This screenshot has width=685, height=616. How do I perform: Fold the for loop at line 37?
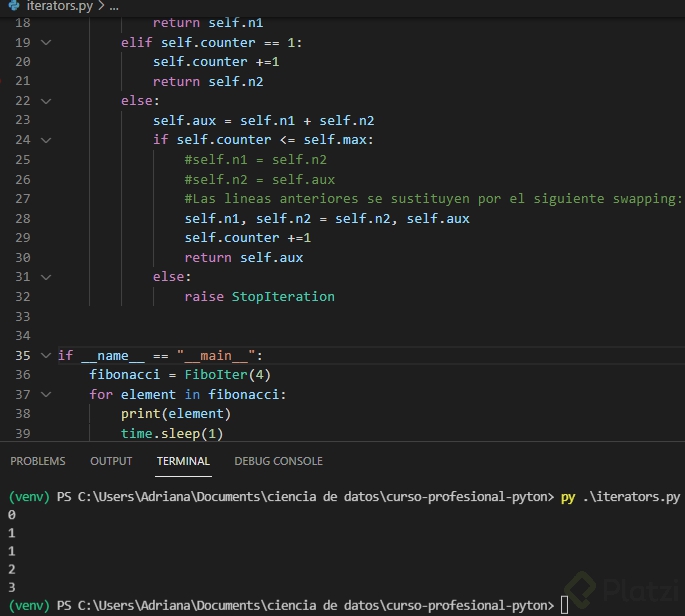click(46, 395)
